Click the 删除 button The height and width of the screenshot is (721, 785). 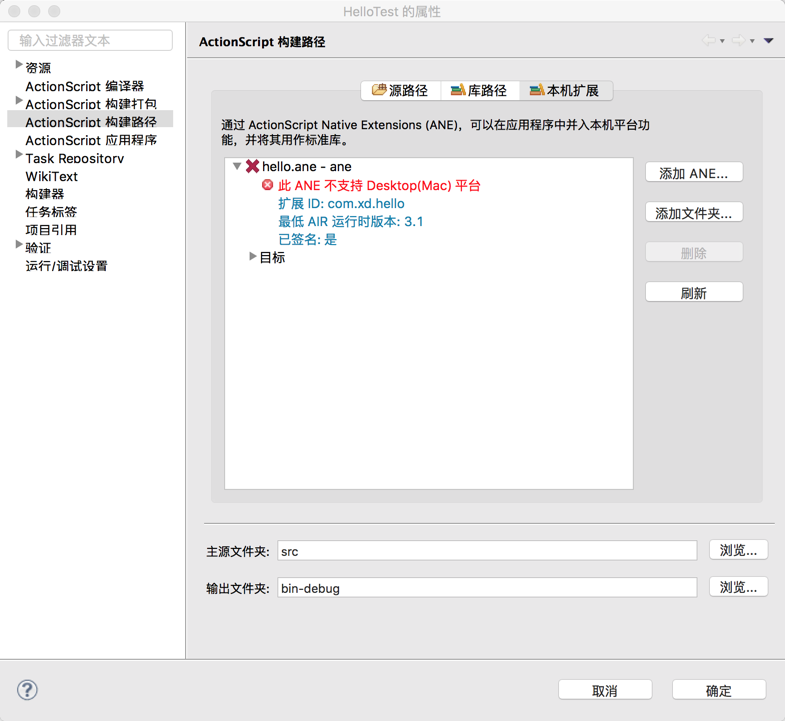[x=694, y=252]
